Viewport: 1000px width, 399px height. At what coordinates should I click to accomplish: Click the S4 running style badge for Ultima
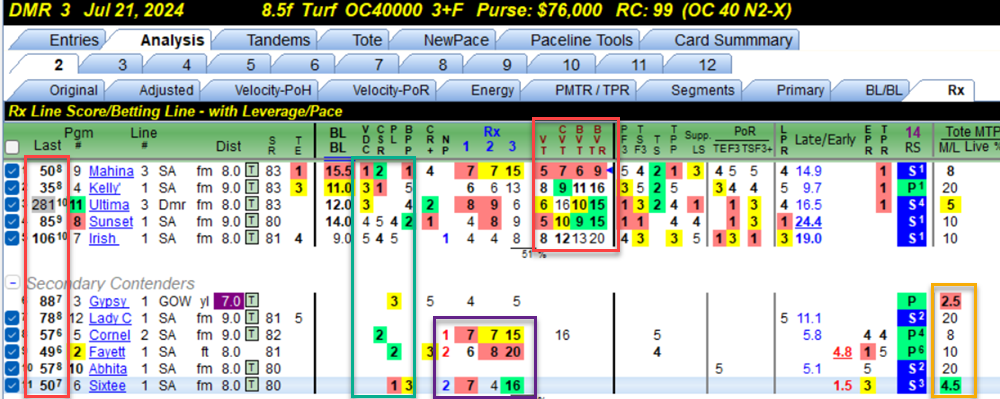912,206
